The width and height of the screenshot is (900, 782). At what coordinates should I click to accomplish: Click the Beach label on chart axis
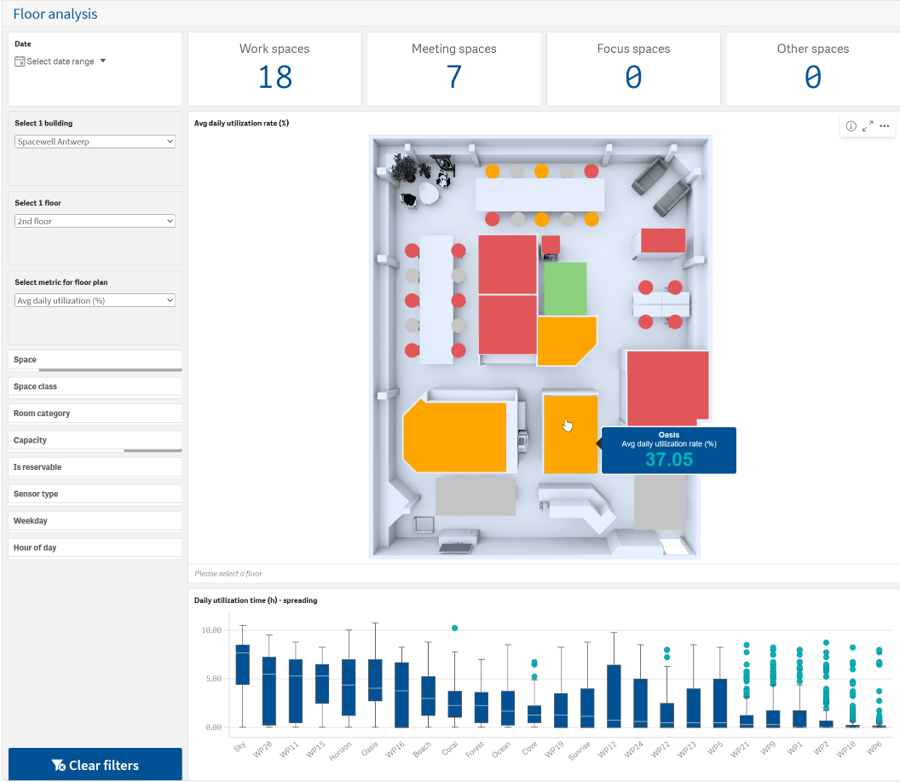(422, 749)
